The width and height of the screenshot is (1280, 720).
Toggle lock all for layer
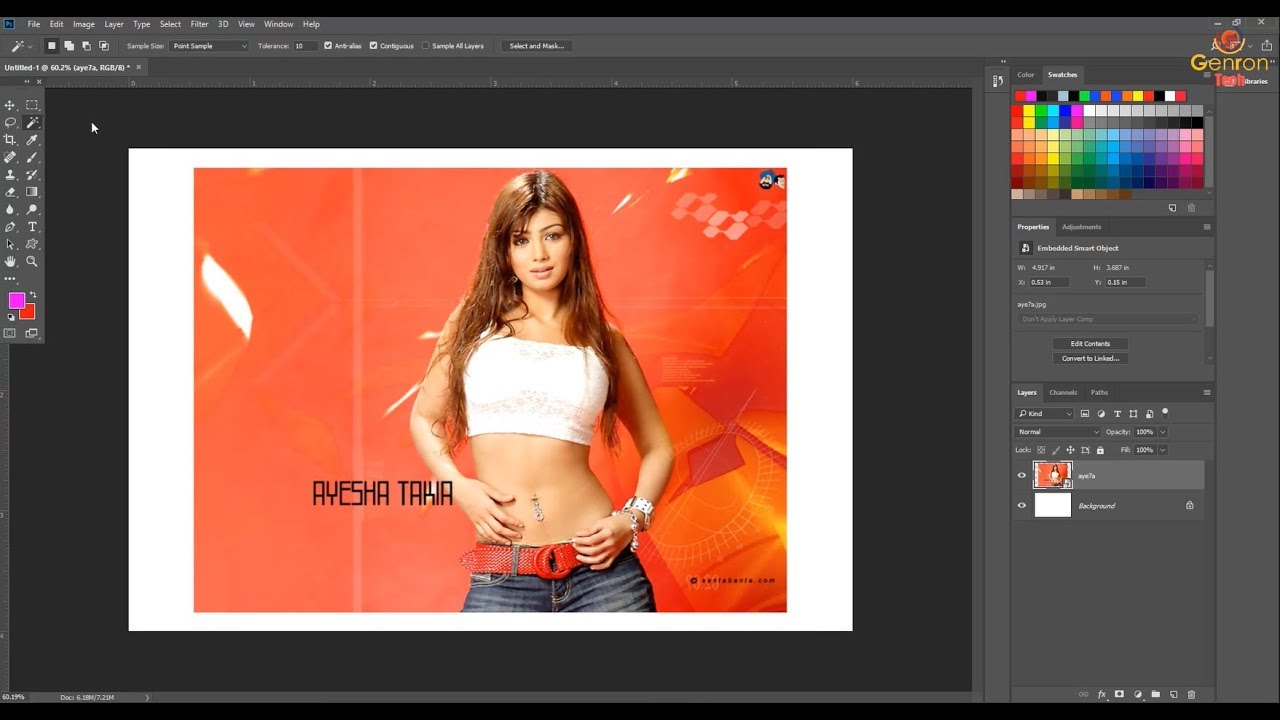[x=1100, y=450]
